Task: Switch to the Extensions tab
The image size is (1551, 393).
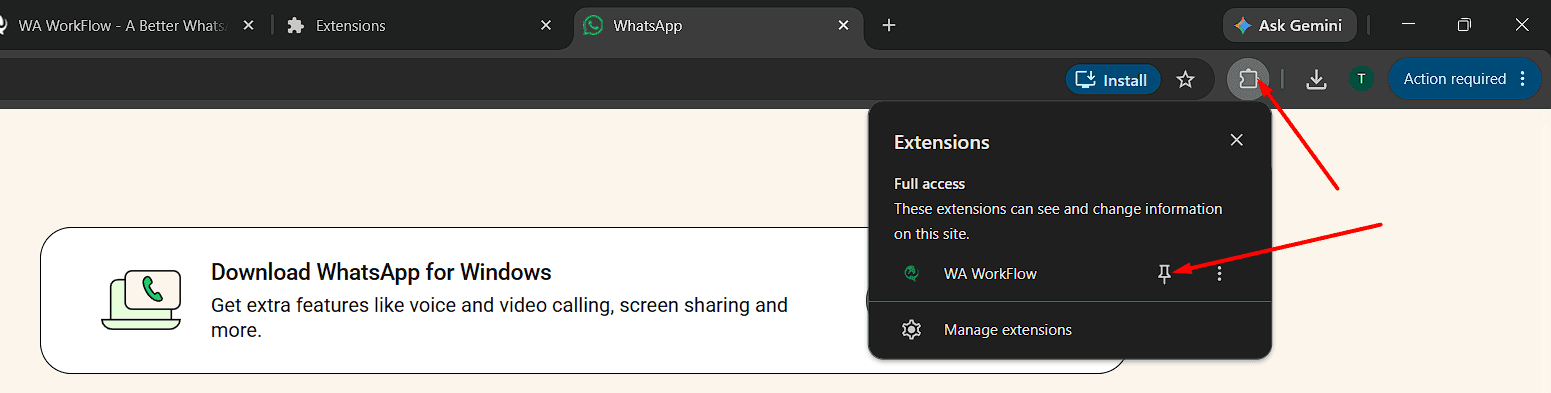Action: [x=420, y=26]
